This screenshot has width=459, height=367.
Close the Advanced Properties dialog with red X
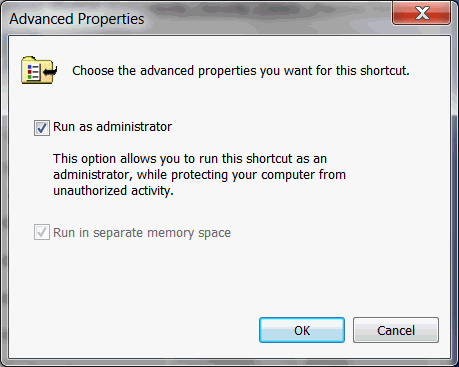[x=421, y=13]
